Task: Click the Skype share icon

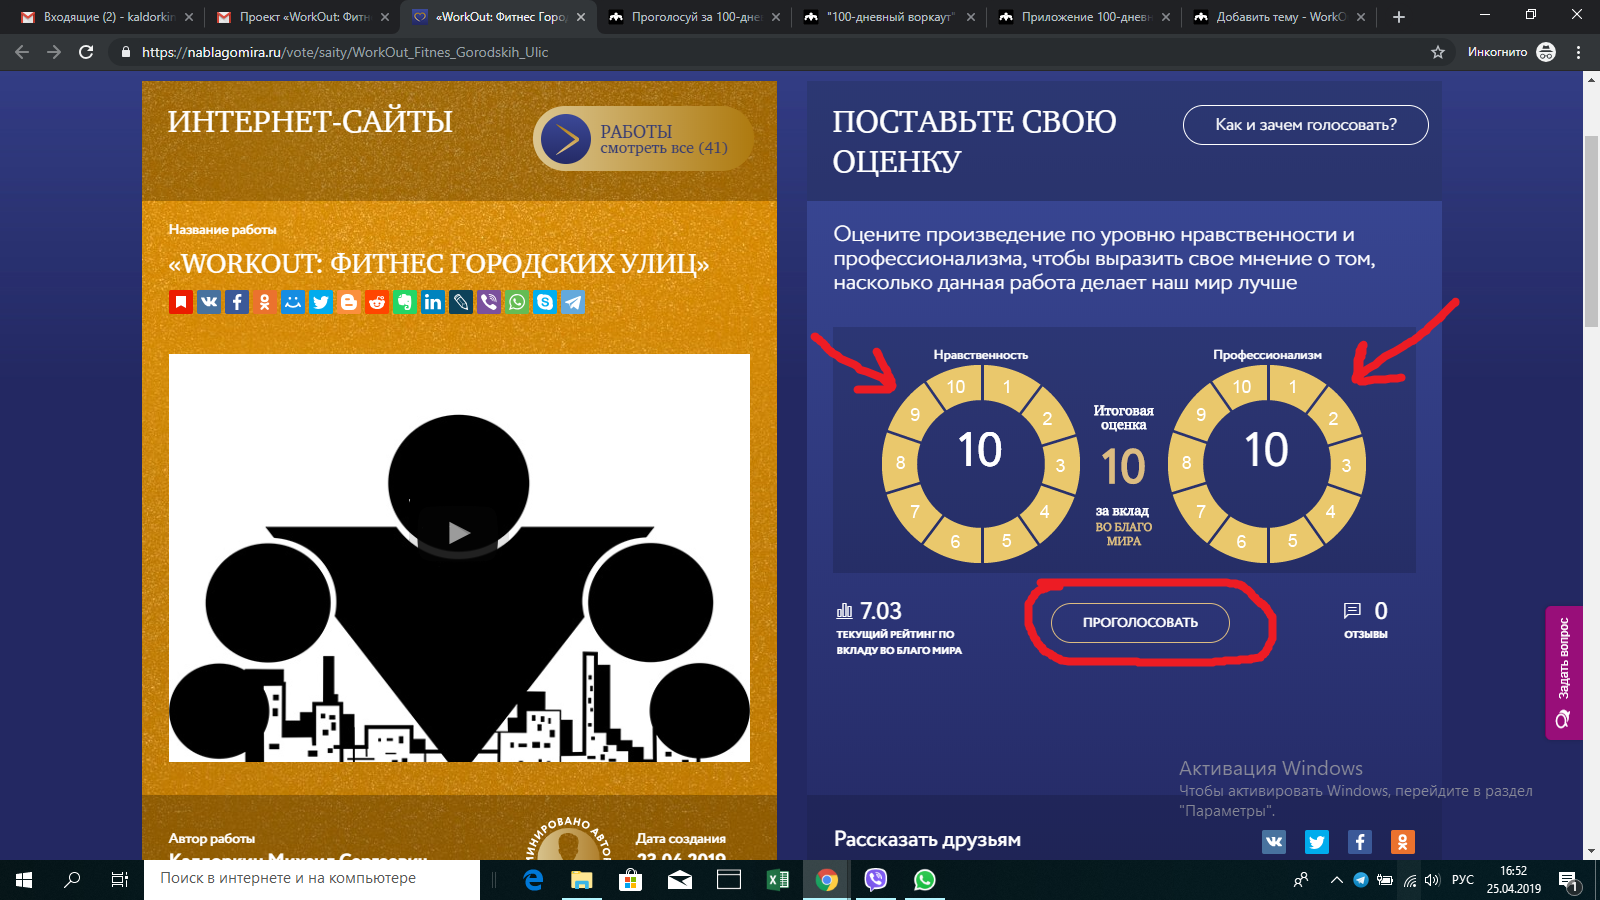Action: point(545,302)
